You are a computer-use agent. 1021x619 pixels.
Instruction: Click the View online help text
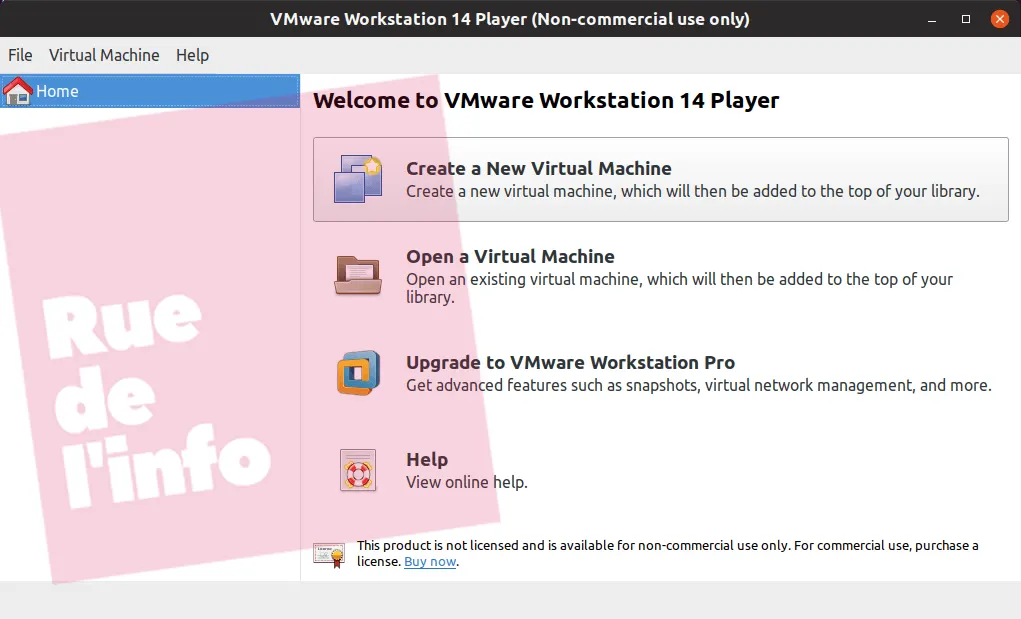[467, 482]
